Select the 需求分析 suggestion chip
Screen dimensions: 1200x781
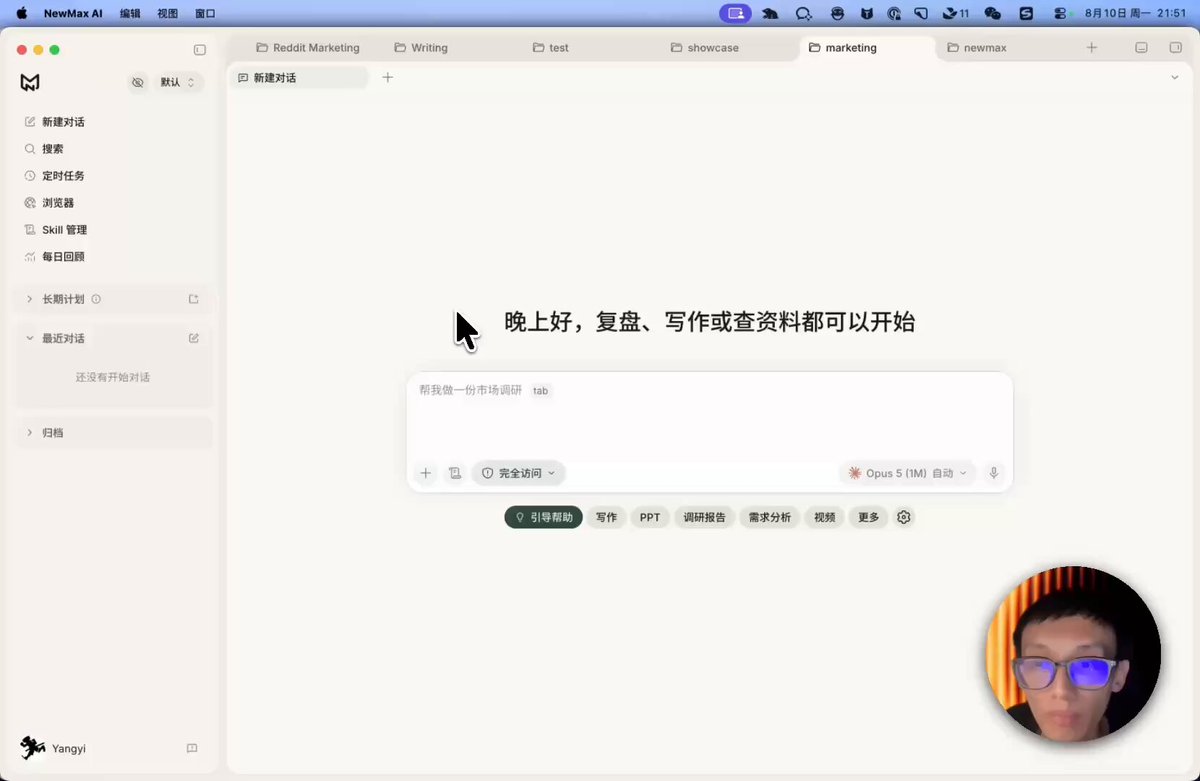coord(770,517)
